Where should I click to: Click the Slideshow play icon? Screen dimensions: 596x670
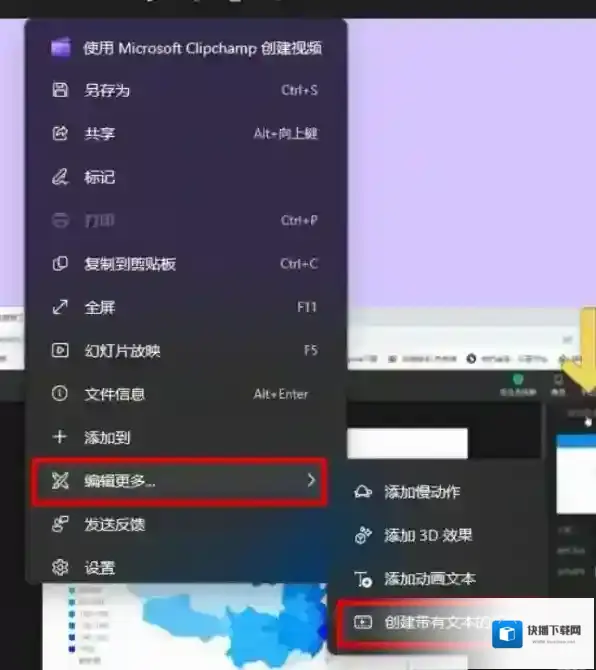60,350
